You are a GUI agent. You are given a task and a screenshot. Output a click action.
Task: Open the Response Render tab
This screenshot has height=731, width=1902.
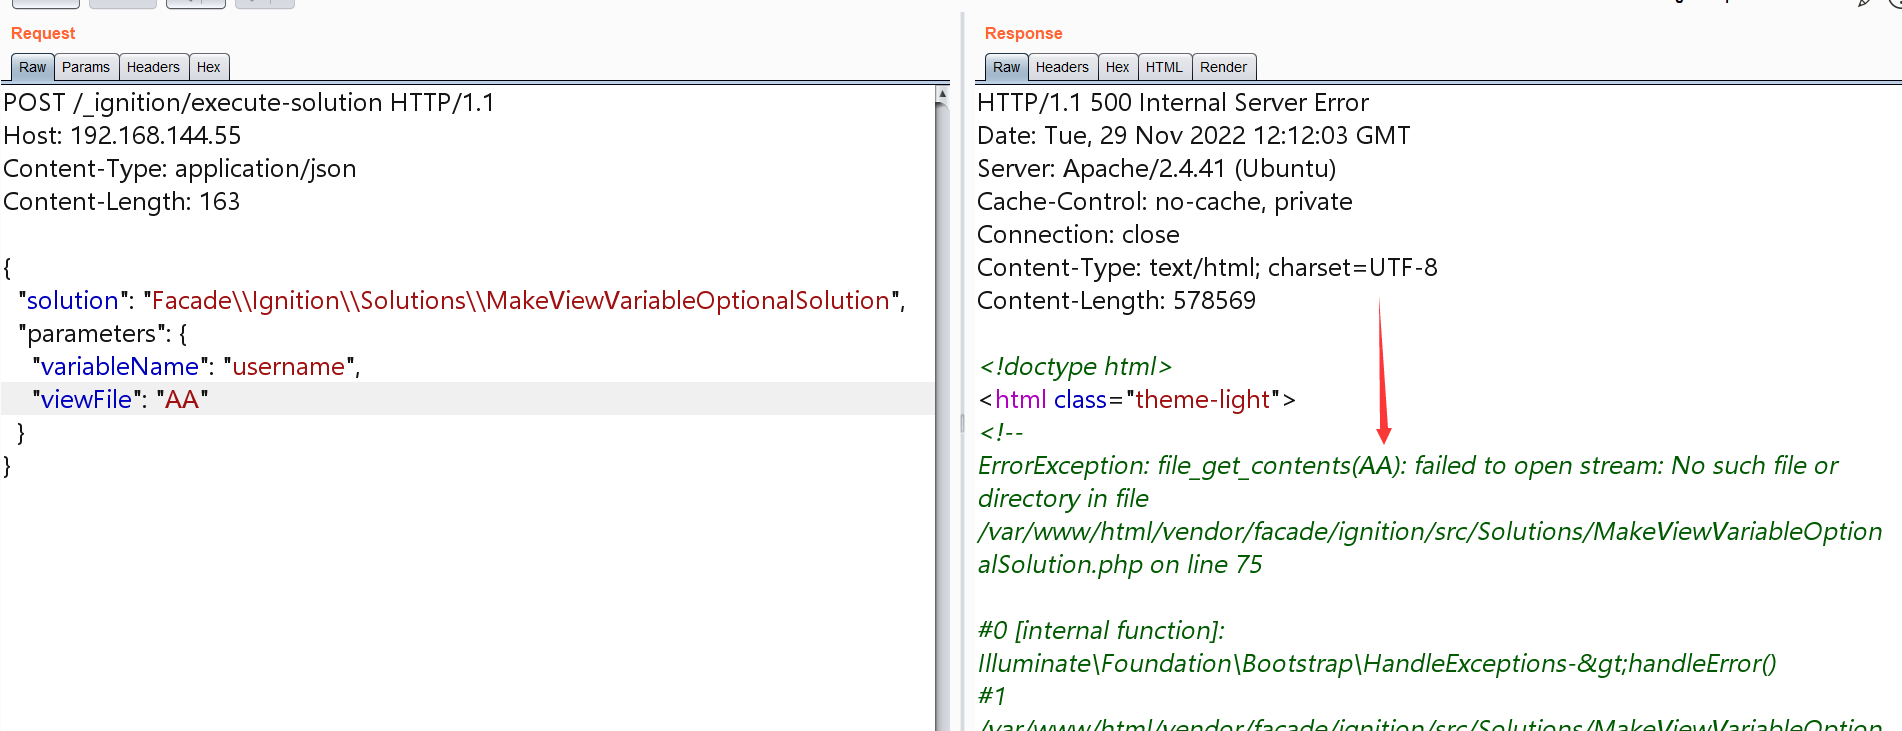coord(1224,67)
